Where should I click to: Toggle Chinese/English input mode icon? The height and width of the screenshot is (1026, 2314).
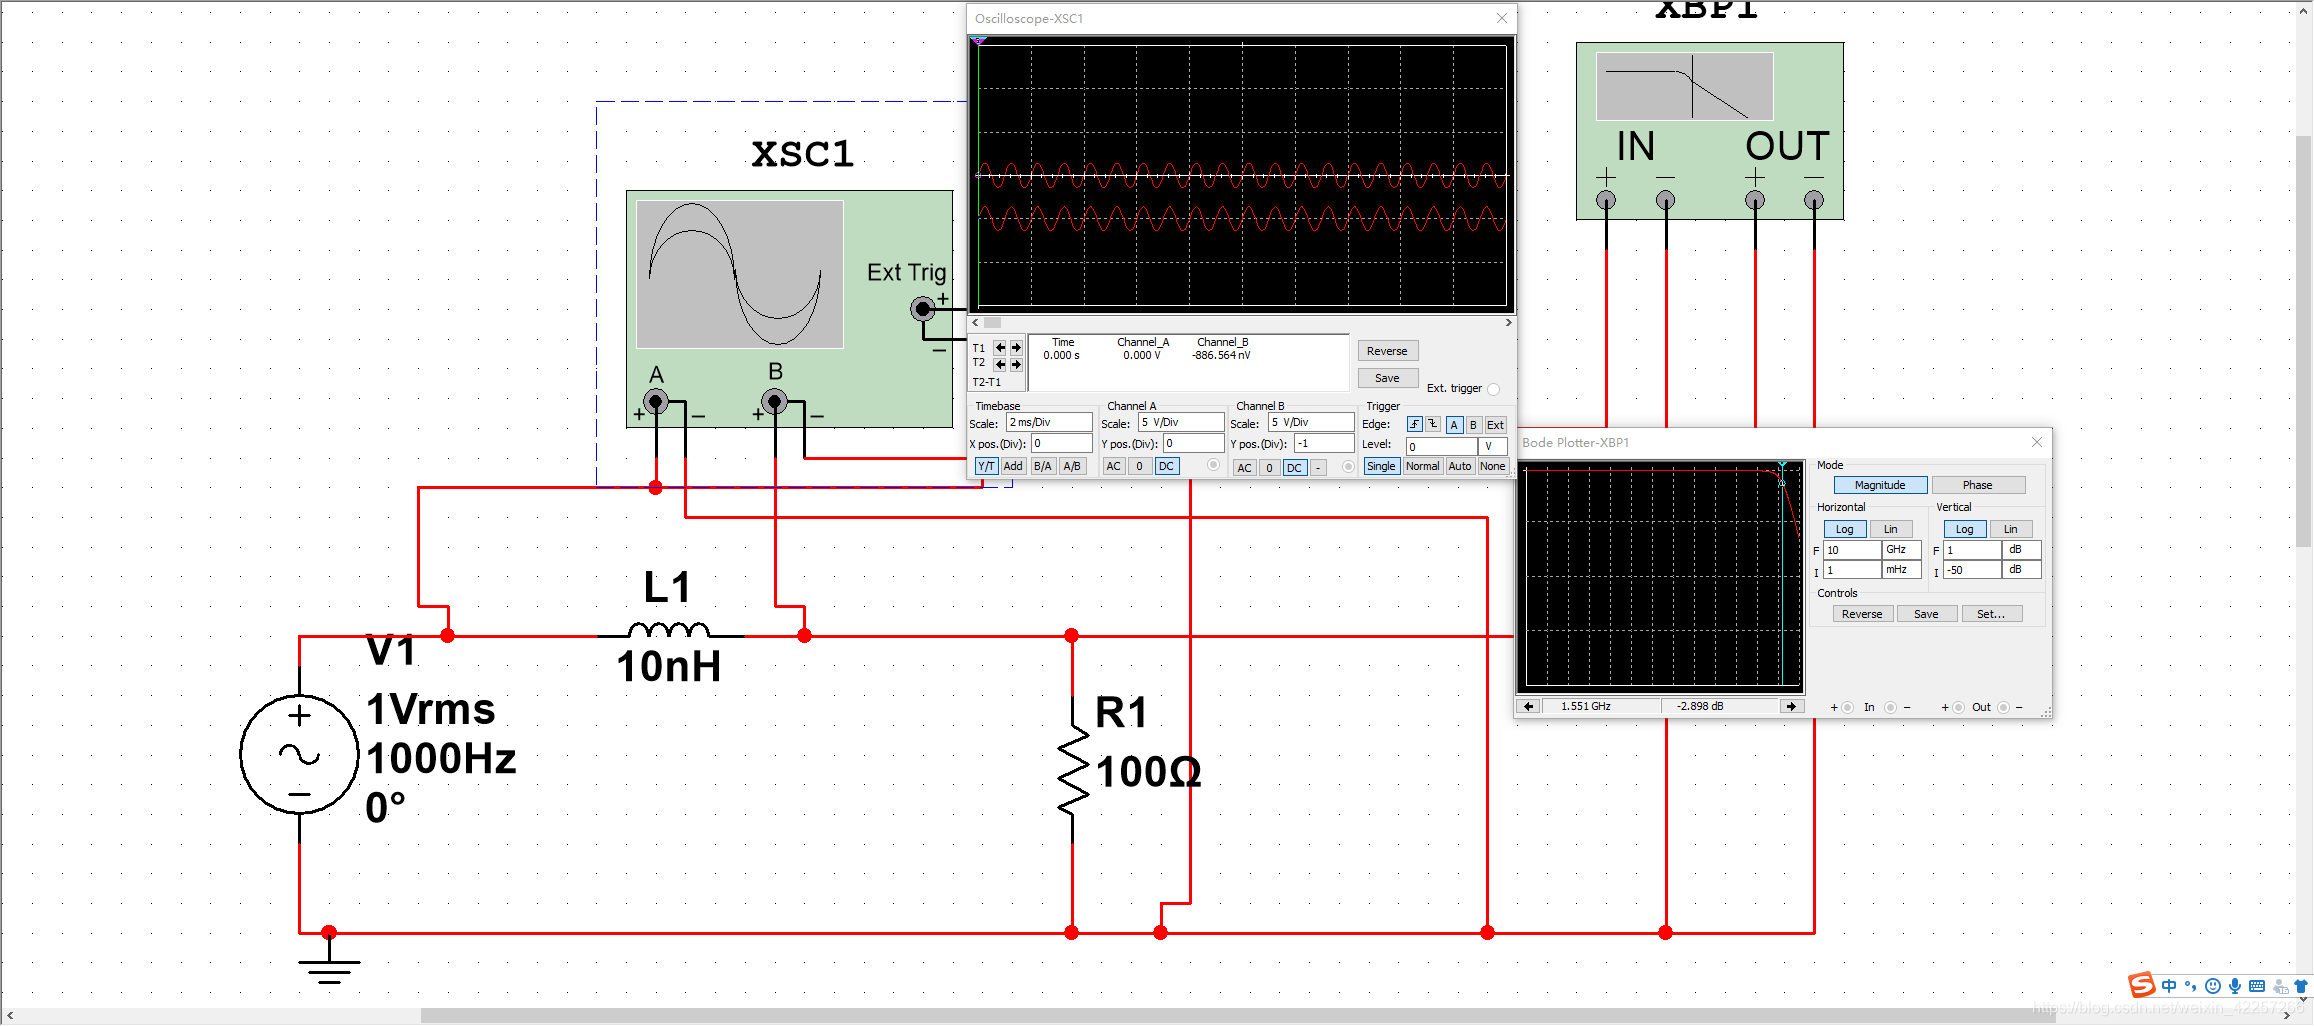(2168, 986)
